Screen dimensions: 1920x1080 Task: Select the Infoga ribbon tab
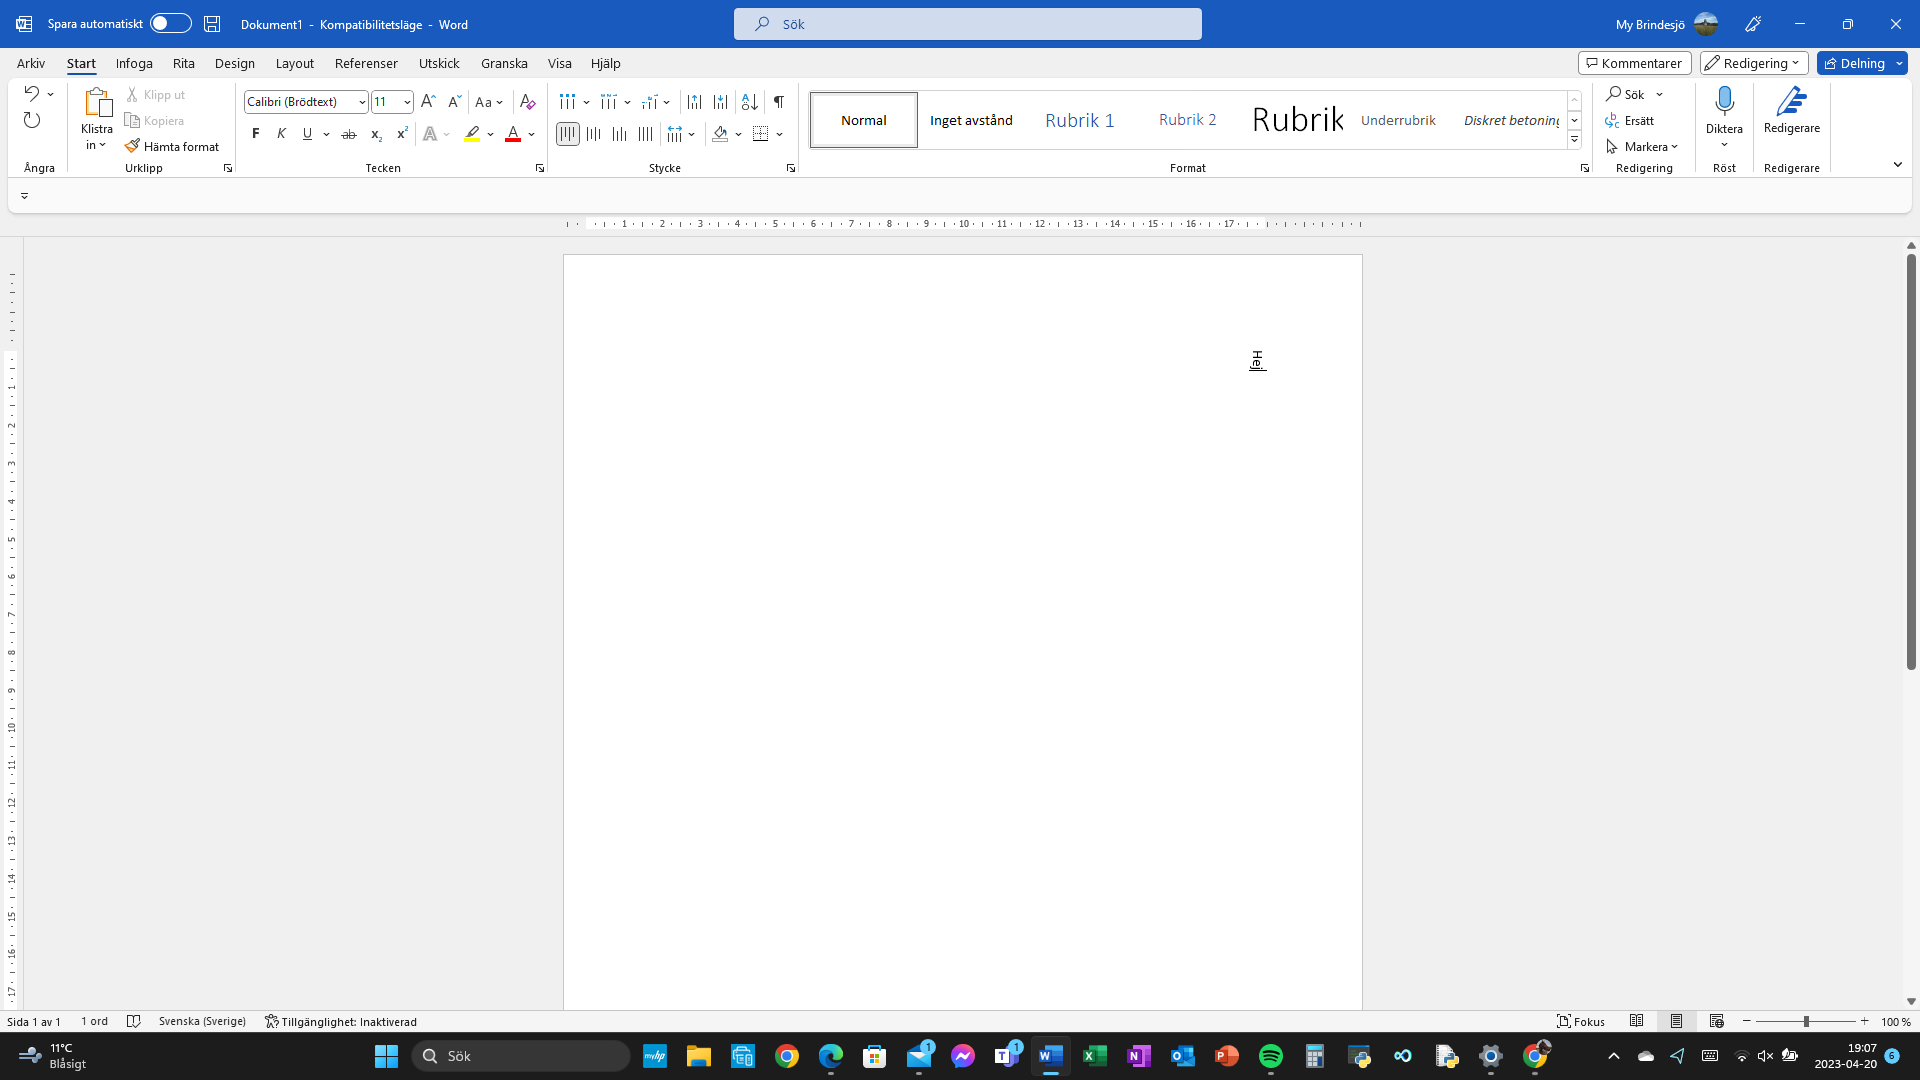point(133,63)
